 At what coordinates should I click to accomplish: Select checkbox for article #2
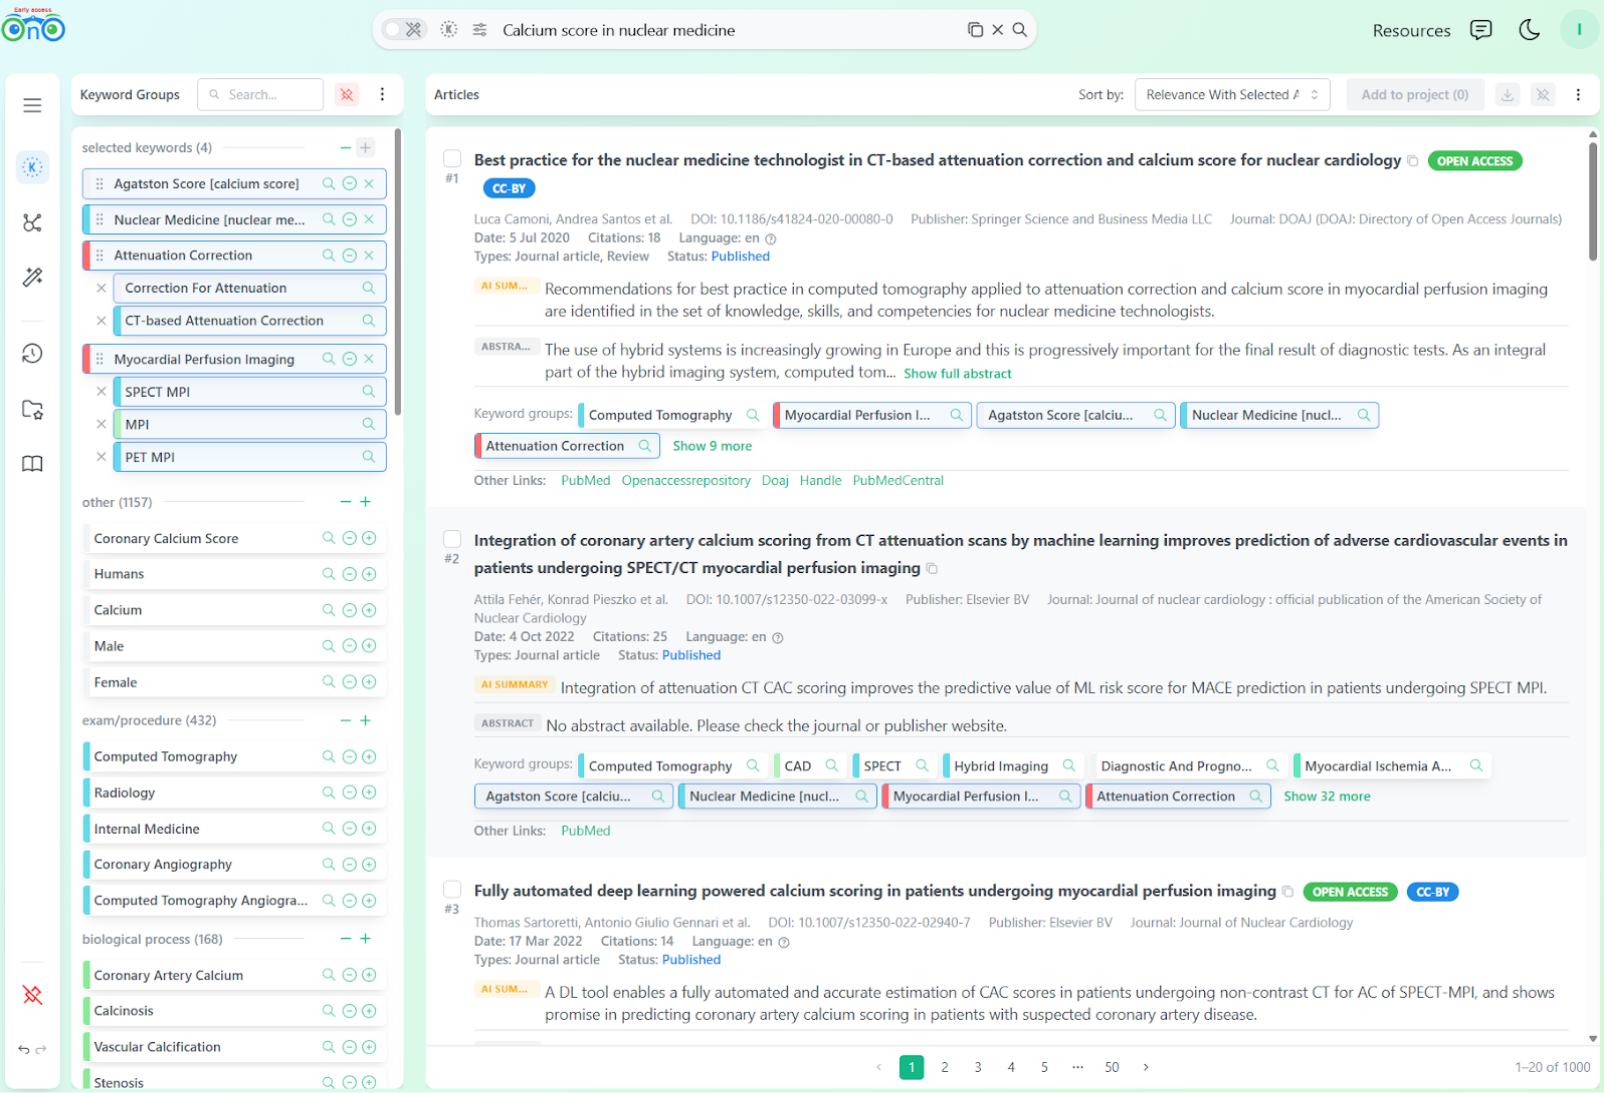[x=452, y=539]
